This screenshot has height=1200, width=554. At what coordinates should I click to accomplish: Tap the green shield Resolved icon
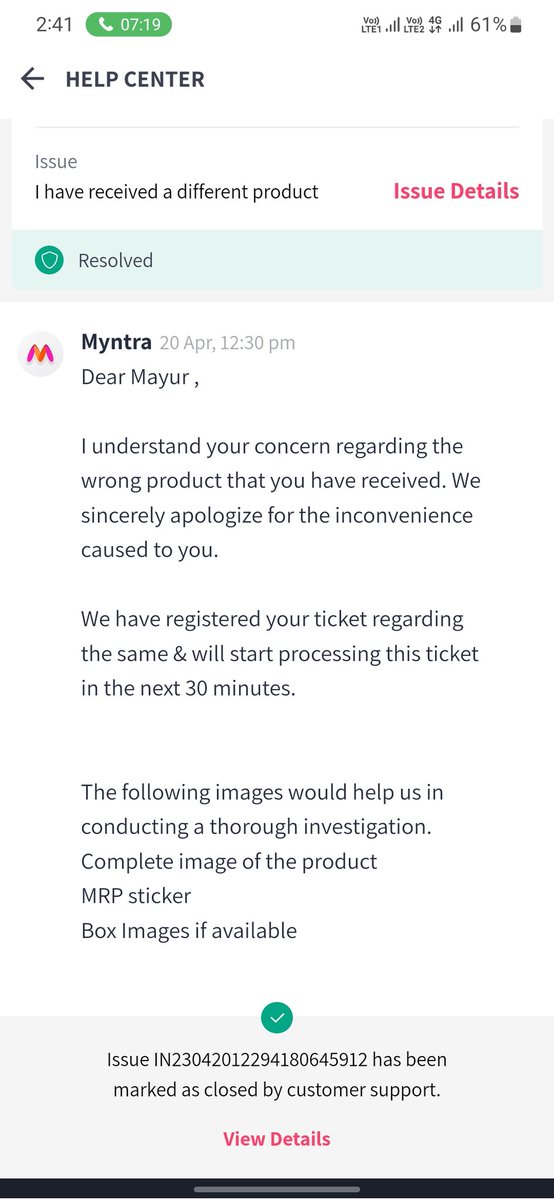49,261
